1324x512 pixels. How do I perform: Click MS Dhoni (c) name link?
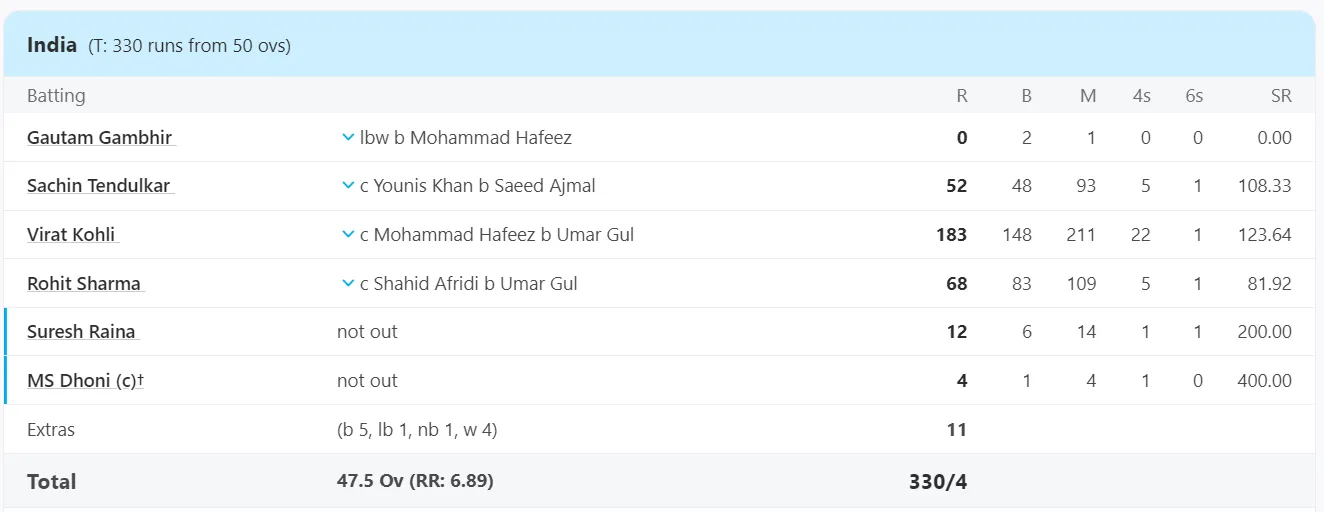pyautogui.click(x=85, y=381)
